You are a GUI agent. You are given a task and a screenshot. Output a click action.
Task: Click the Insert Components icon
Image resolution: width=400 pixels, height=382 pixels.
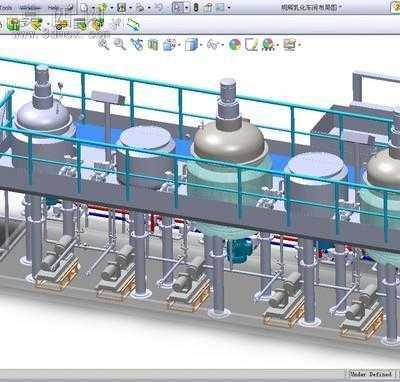point(13,24)
